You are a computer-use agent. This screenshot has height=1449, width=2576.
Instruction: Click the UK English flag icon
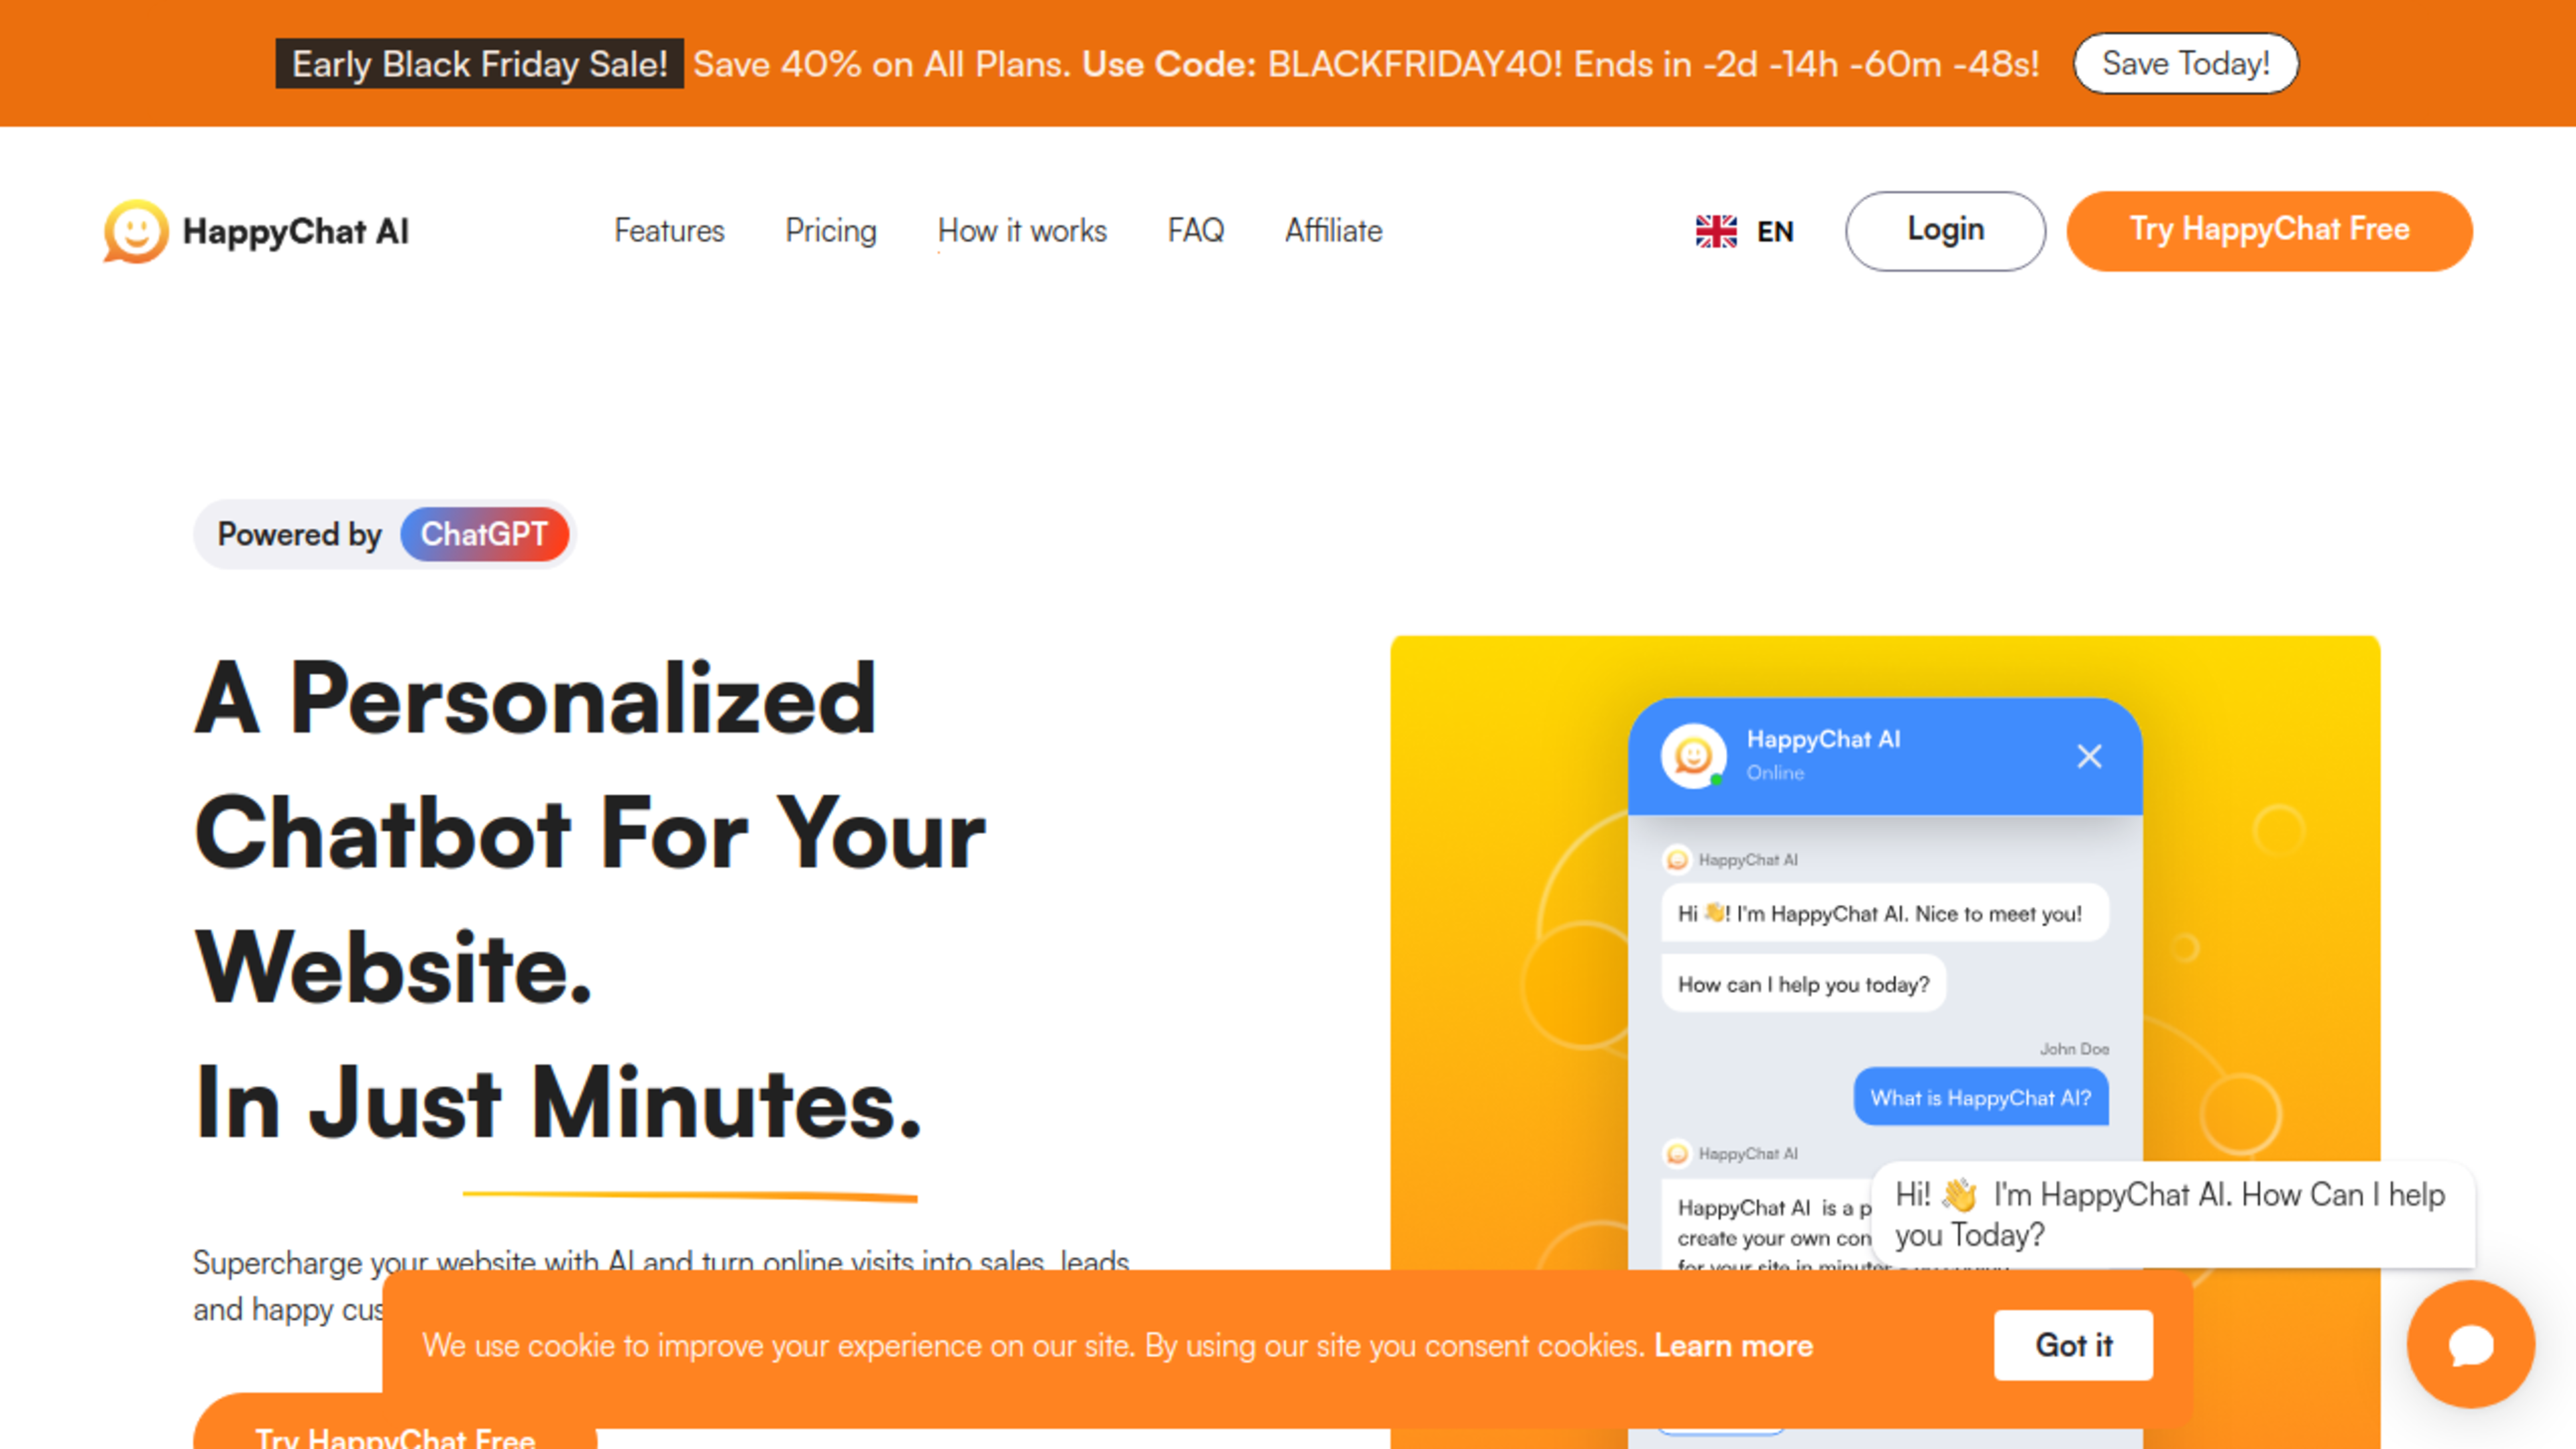[1716, 230]
